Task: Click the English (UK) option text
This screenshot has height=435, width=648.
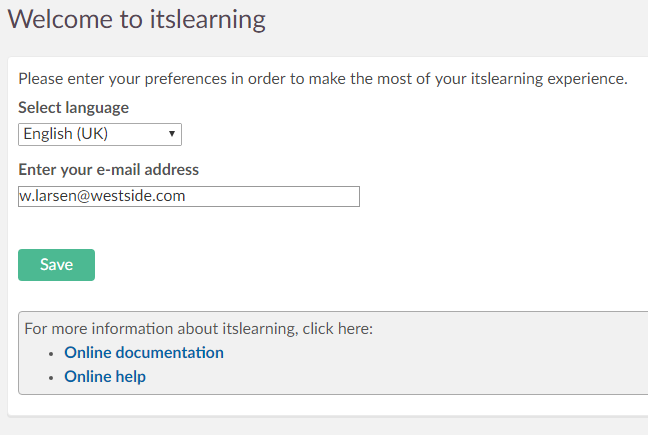Action: pyautogui.click(x=65, y=134)
